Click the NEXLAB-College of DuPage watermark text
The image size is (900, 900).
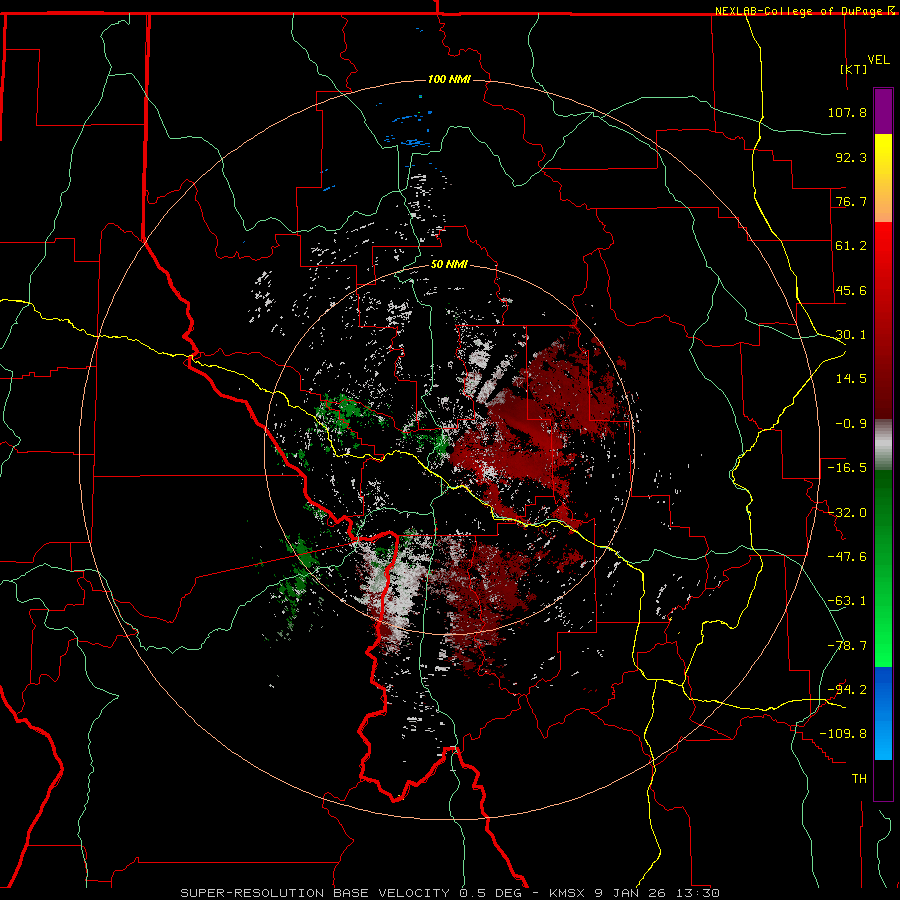(x=800, y=11)
